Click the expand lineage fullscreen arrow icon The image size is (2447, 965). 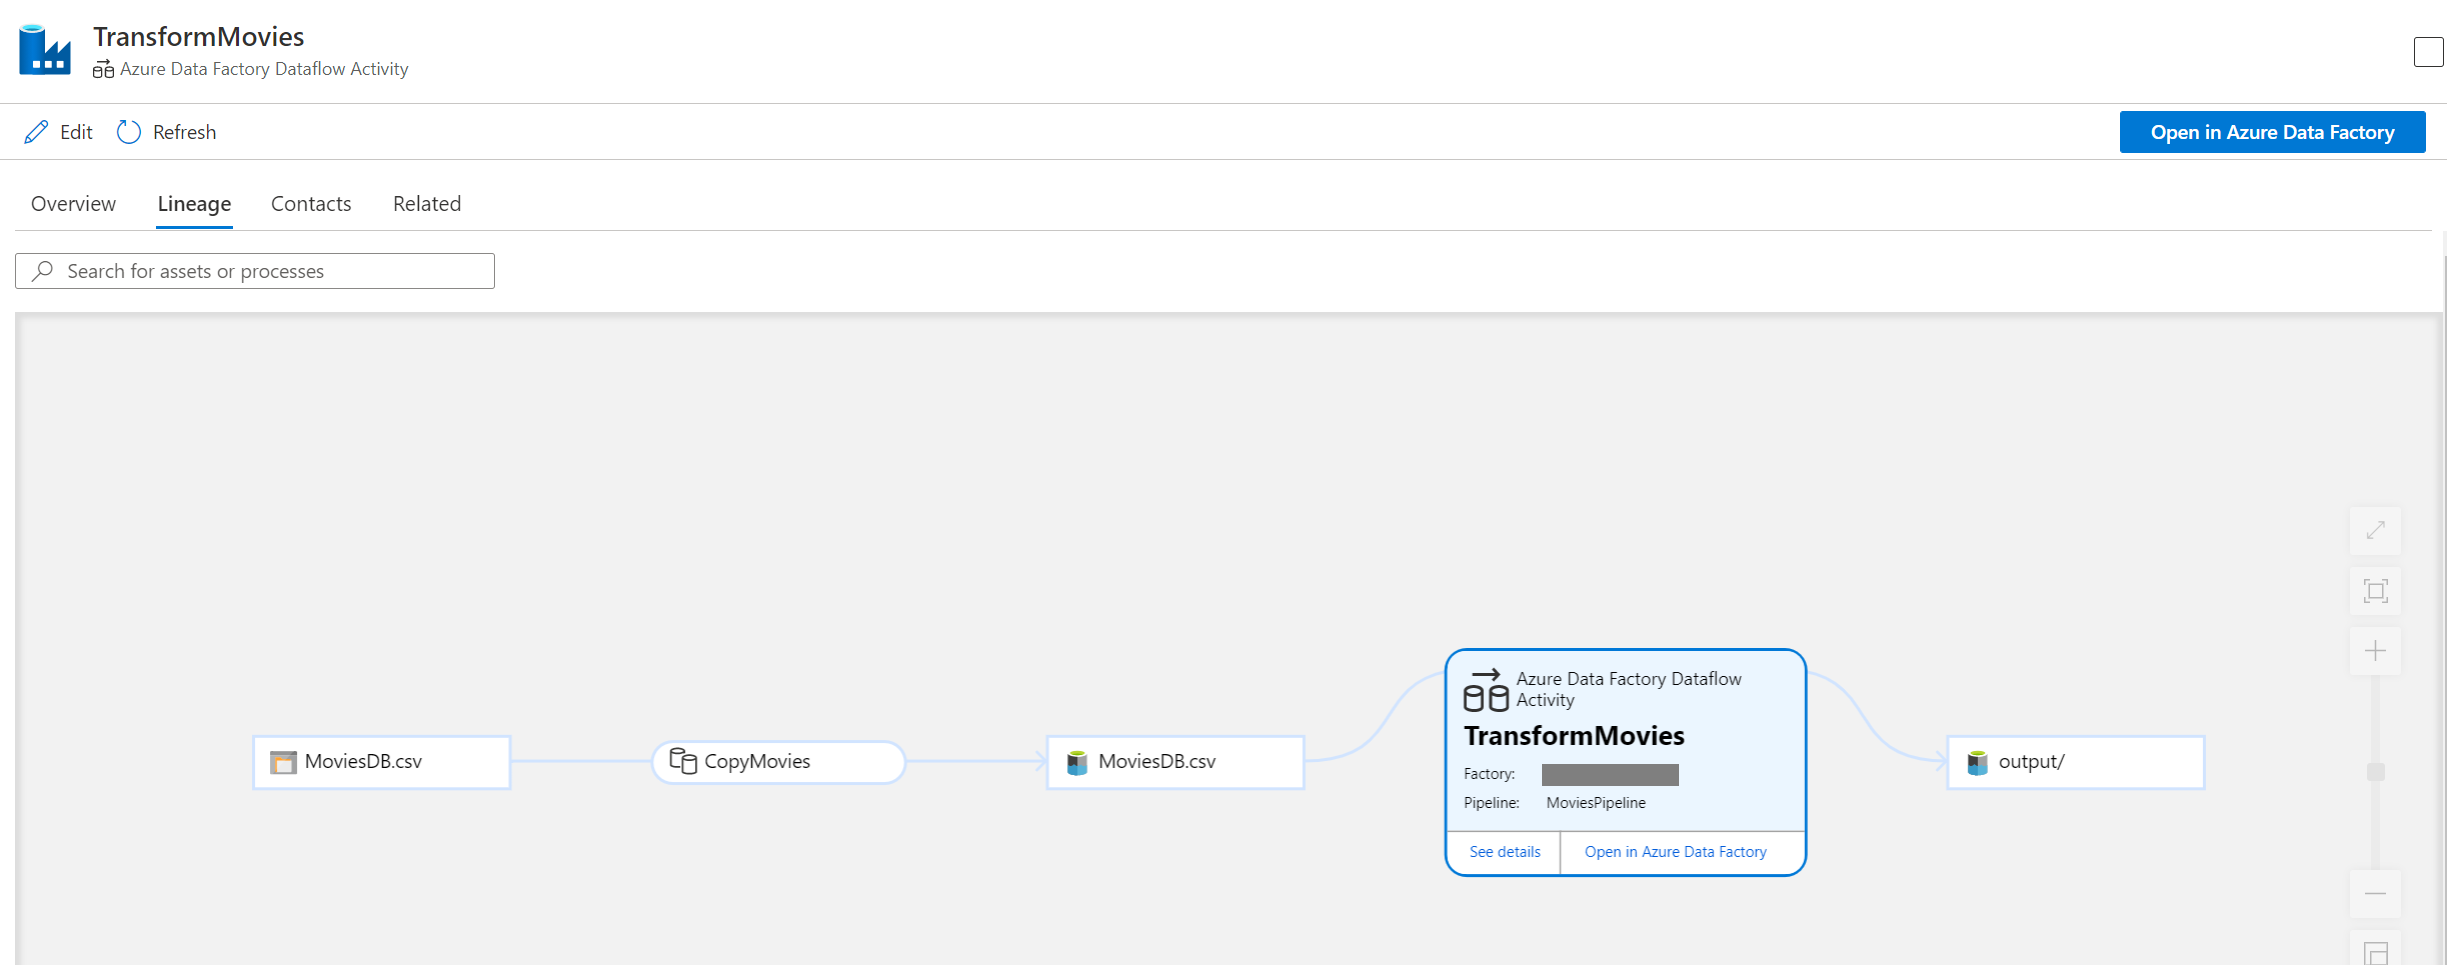(2376, 530)
